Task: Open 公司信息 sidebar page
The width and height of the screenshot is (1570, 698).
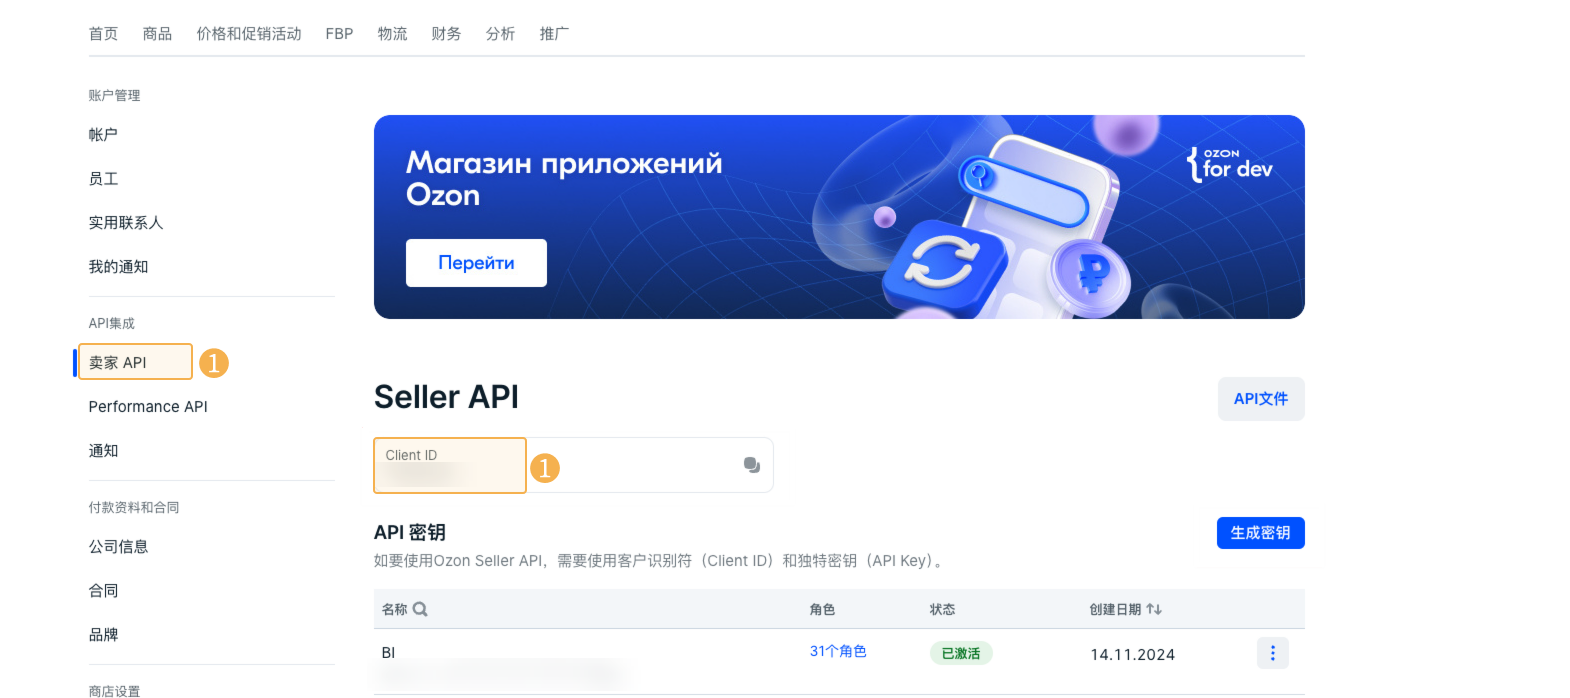Action: click(x=118, y=547)
